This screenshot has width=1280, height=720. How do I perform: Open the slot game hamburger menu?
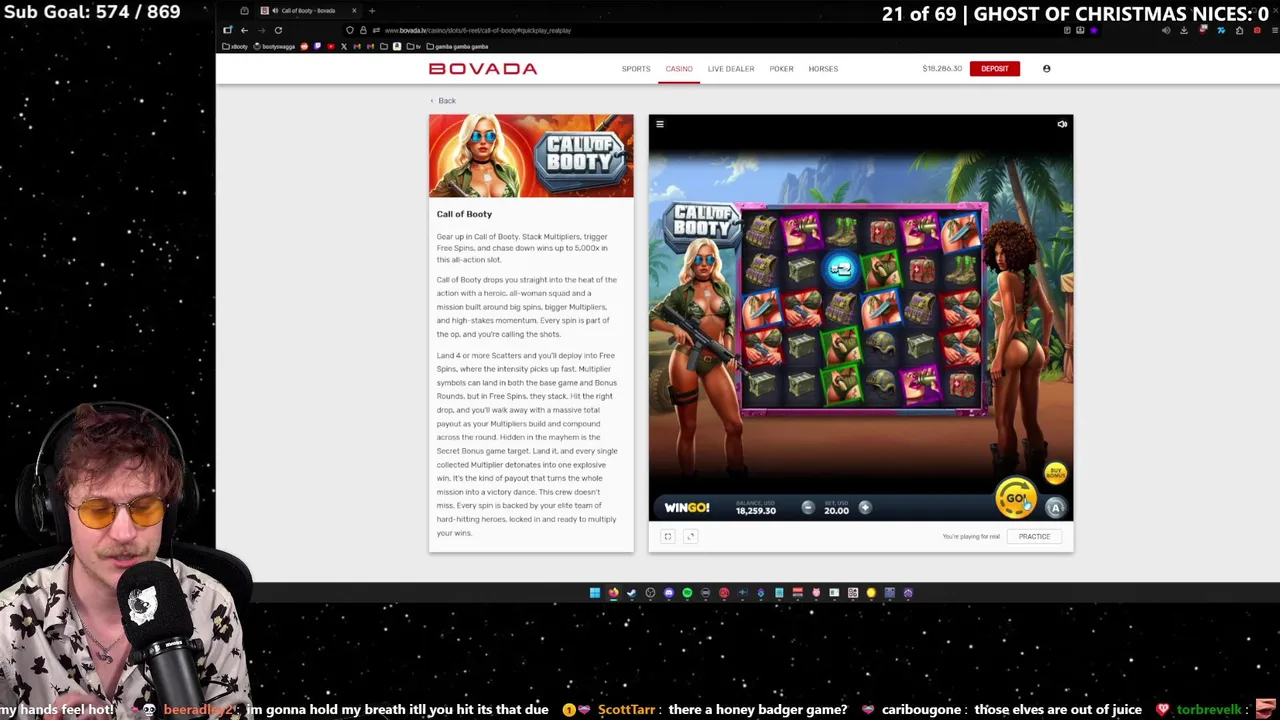point(660,124)
